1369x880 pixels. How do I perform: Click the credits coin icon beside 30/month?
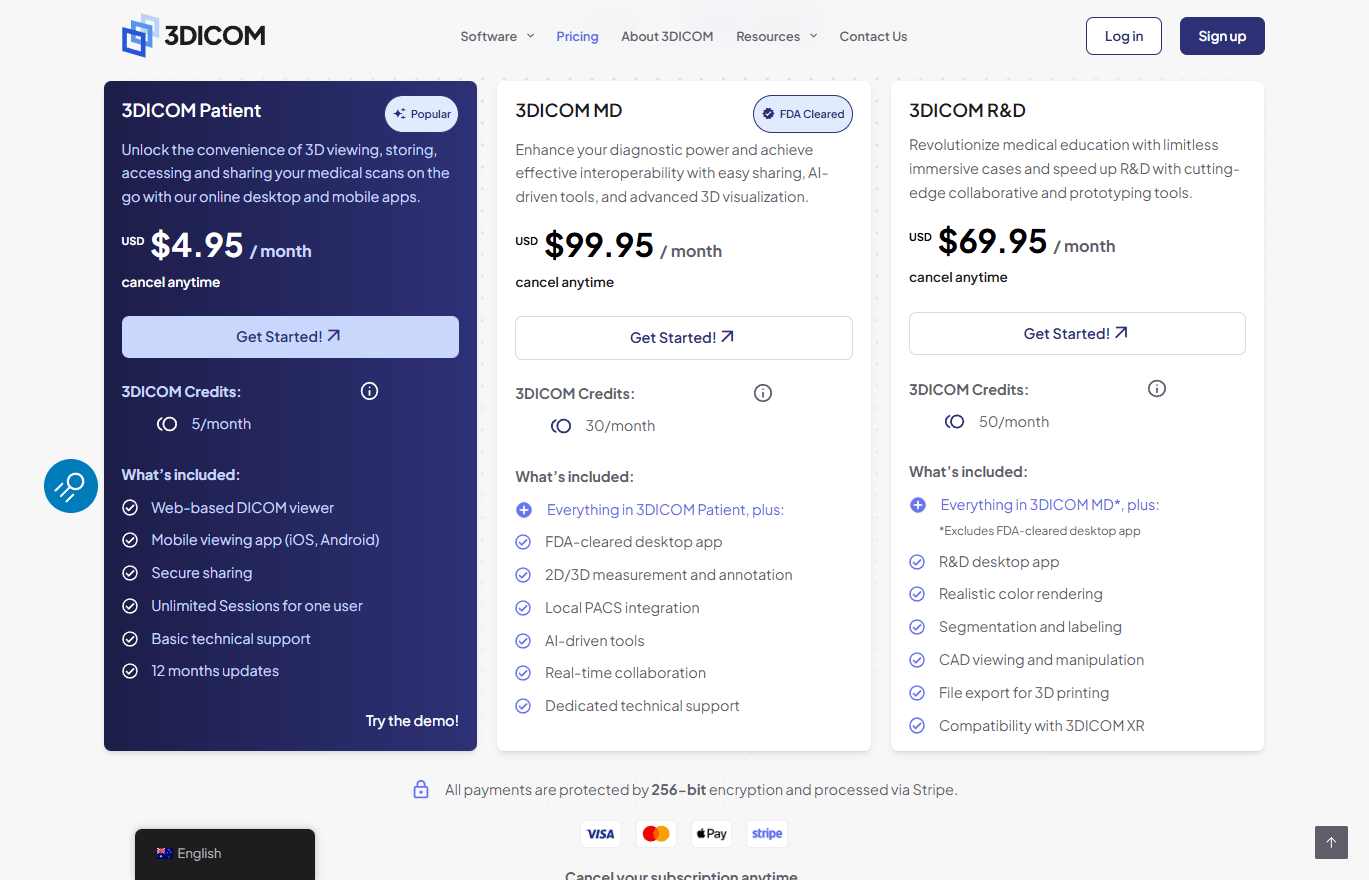(561, 426)
